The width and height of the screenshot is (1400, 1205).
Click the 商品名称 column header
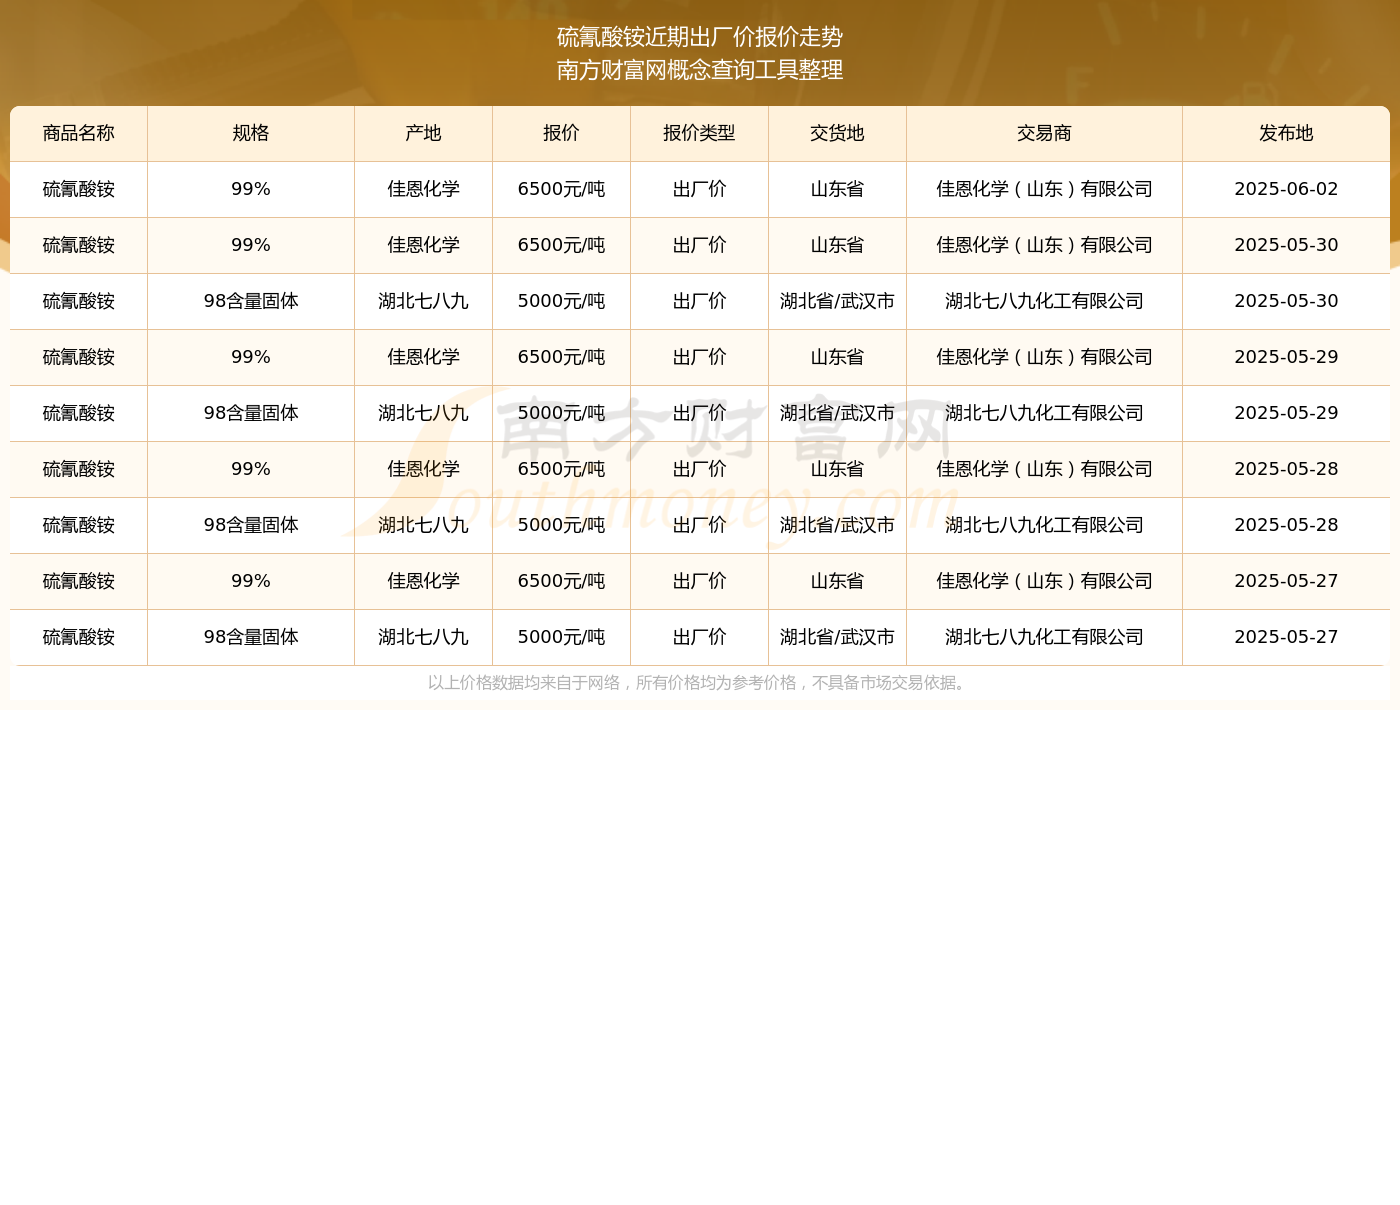click(x=79, y=133)
